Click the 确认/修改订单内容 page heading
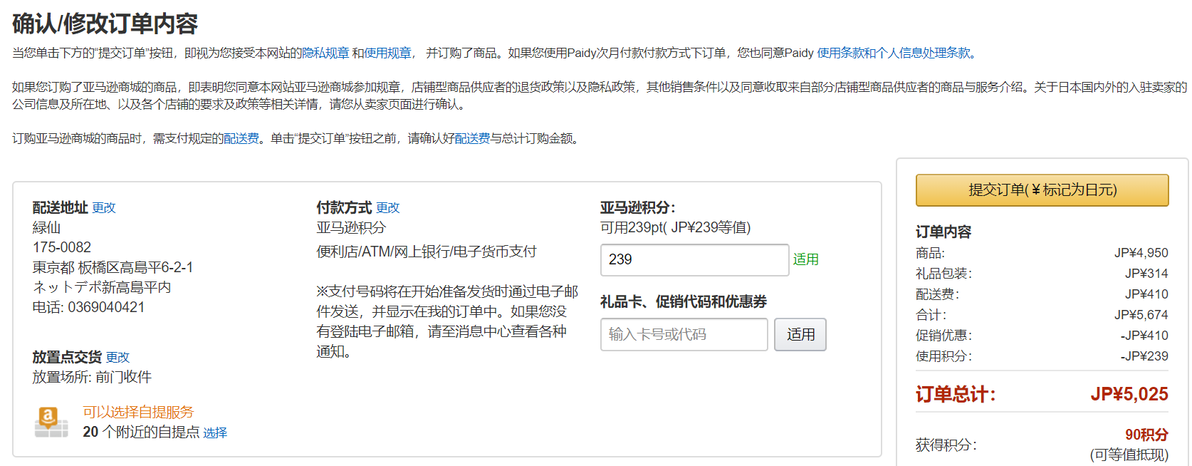This screenshot has height=466, width=1192. pos(105,24)
